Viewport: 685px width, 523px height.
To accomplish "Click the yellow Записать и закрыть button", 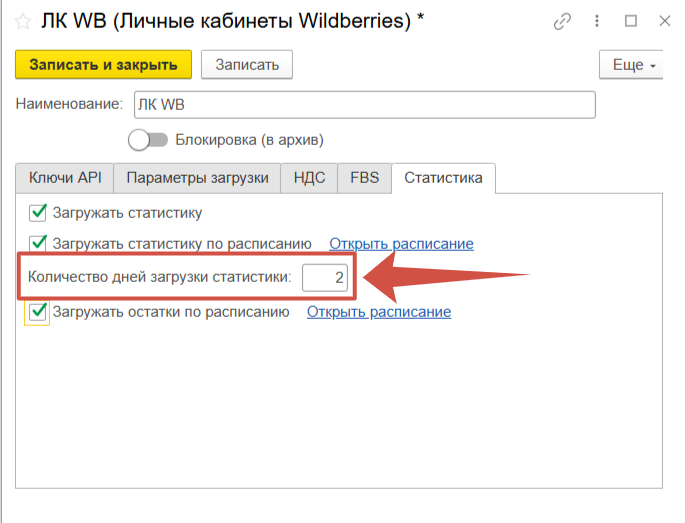I will pos(103,64).
